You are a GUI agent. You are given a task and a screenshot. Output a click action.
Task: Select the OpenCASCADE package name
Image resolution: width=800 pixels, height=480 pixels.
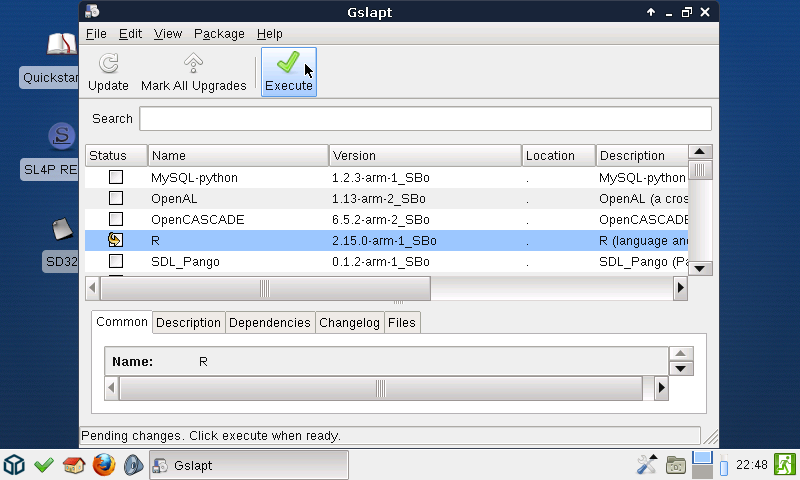[197, 219]
